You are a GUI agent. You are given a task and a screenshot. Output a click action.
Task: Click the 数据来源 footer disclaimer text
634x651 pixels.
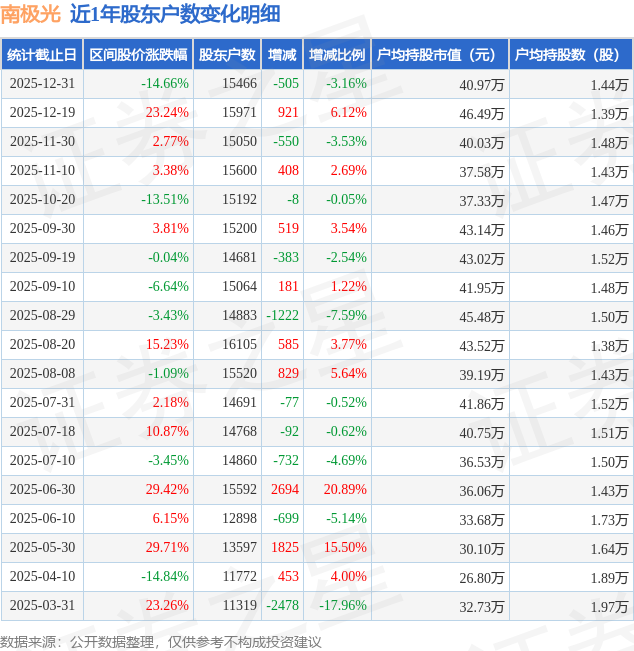161,641
